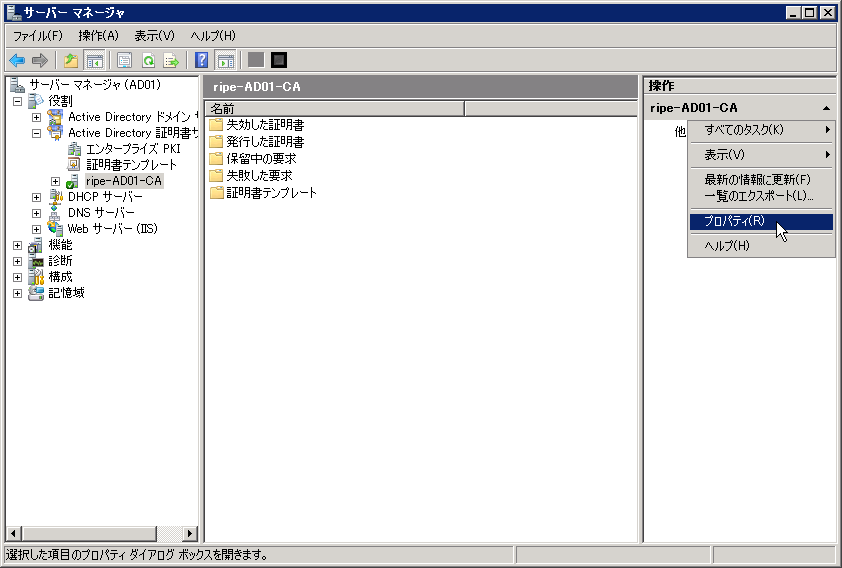842x568 pixels.
Task: Click the Web サーバー (IIS) tree icon
Action: coord(55,229)
